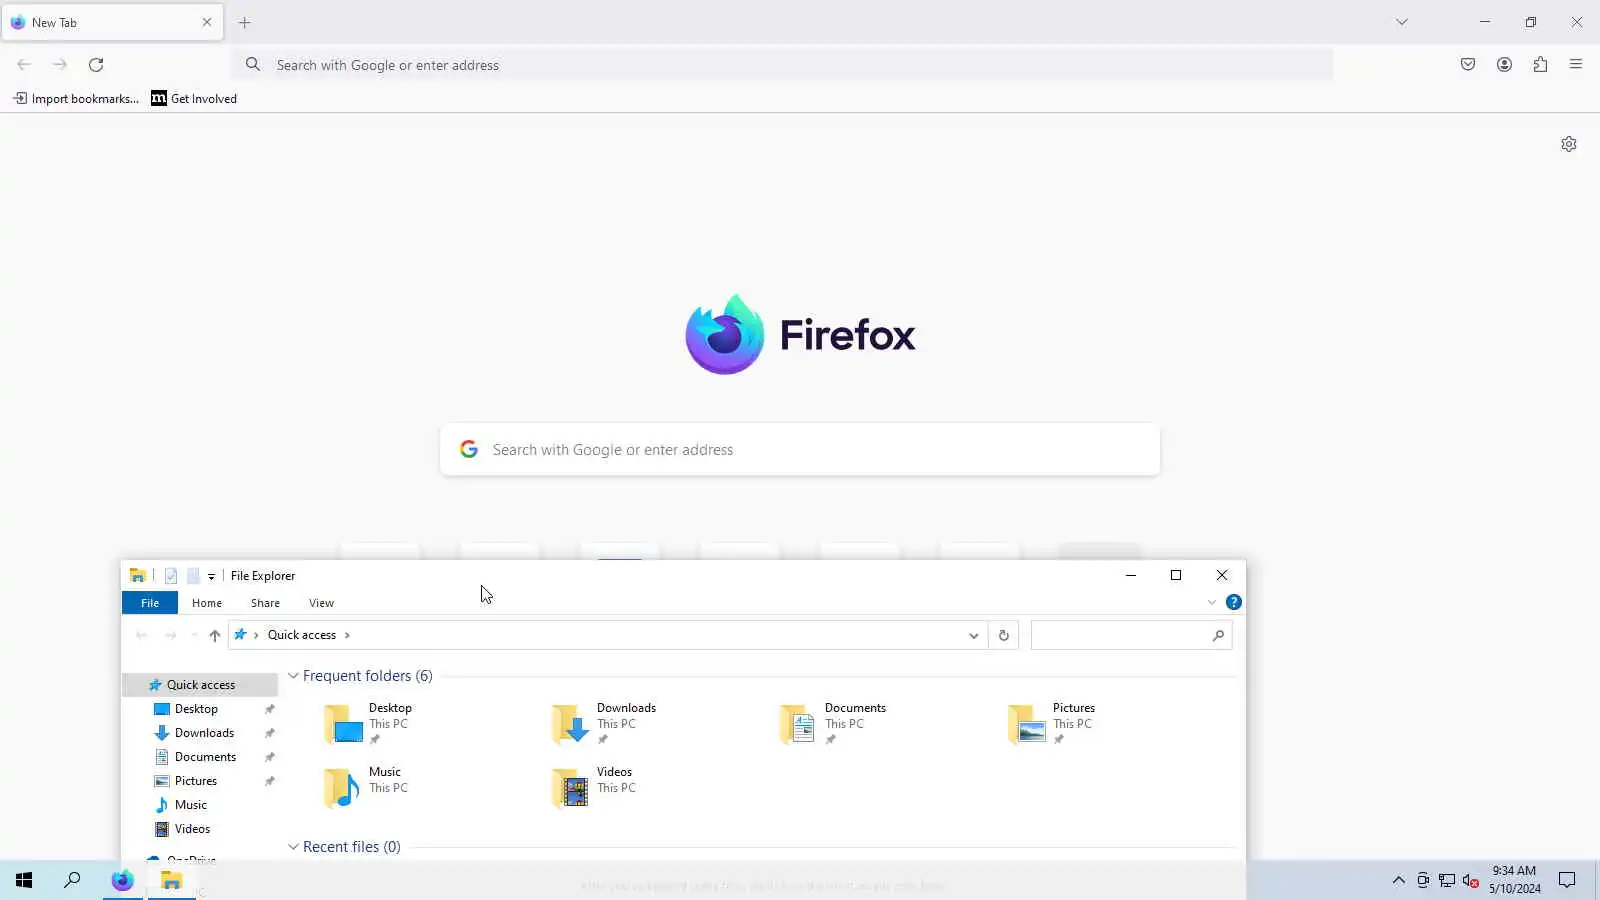Click the Save to Pocket icon

(x=1467, y=64)
